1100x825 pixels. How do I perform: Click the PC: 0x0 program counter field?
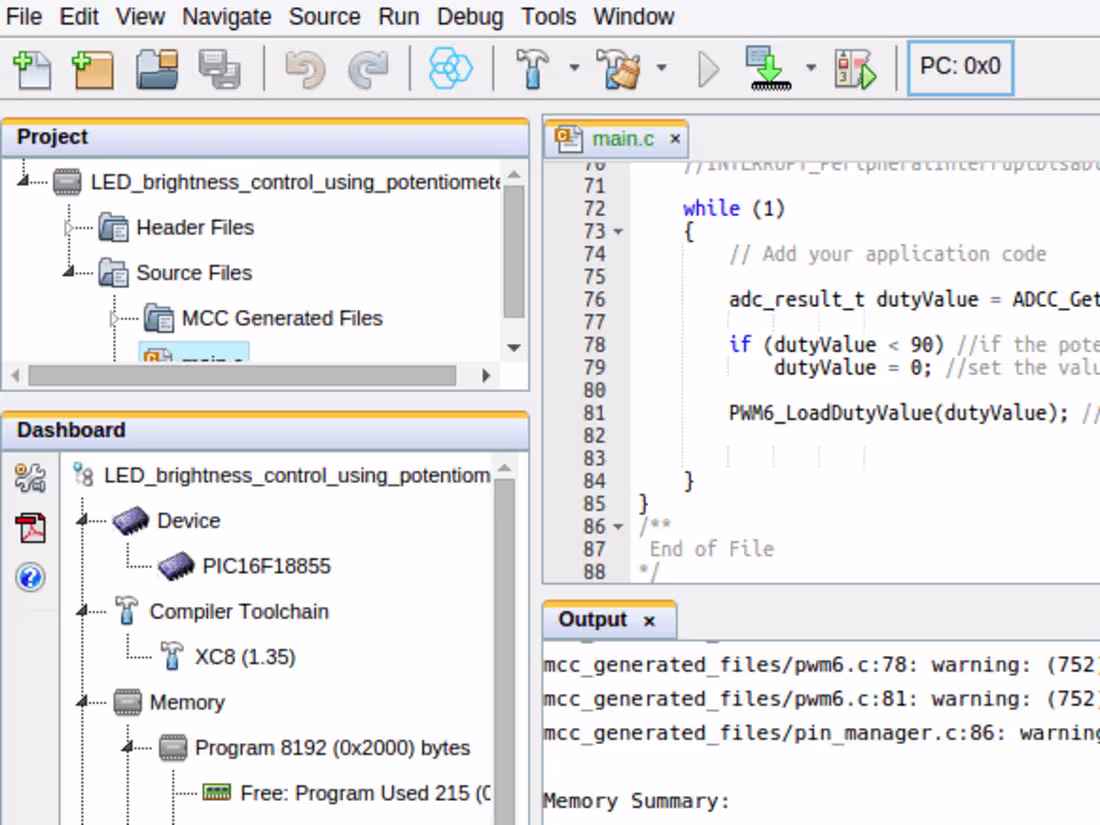click(x=960, y=68)
